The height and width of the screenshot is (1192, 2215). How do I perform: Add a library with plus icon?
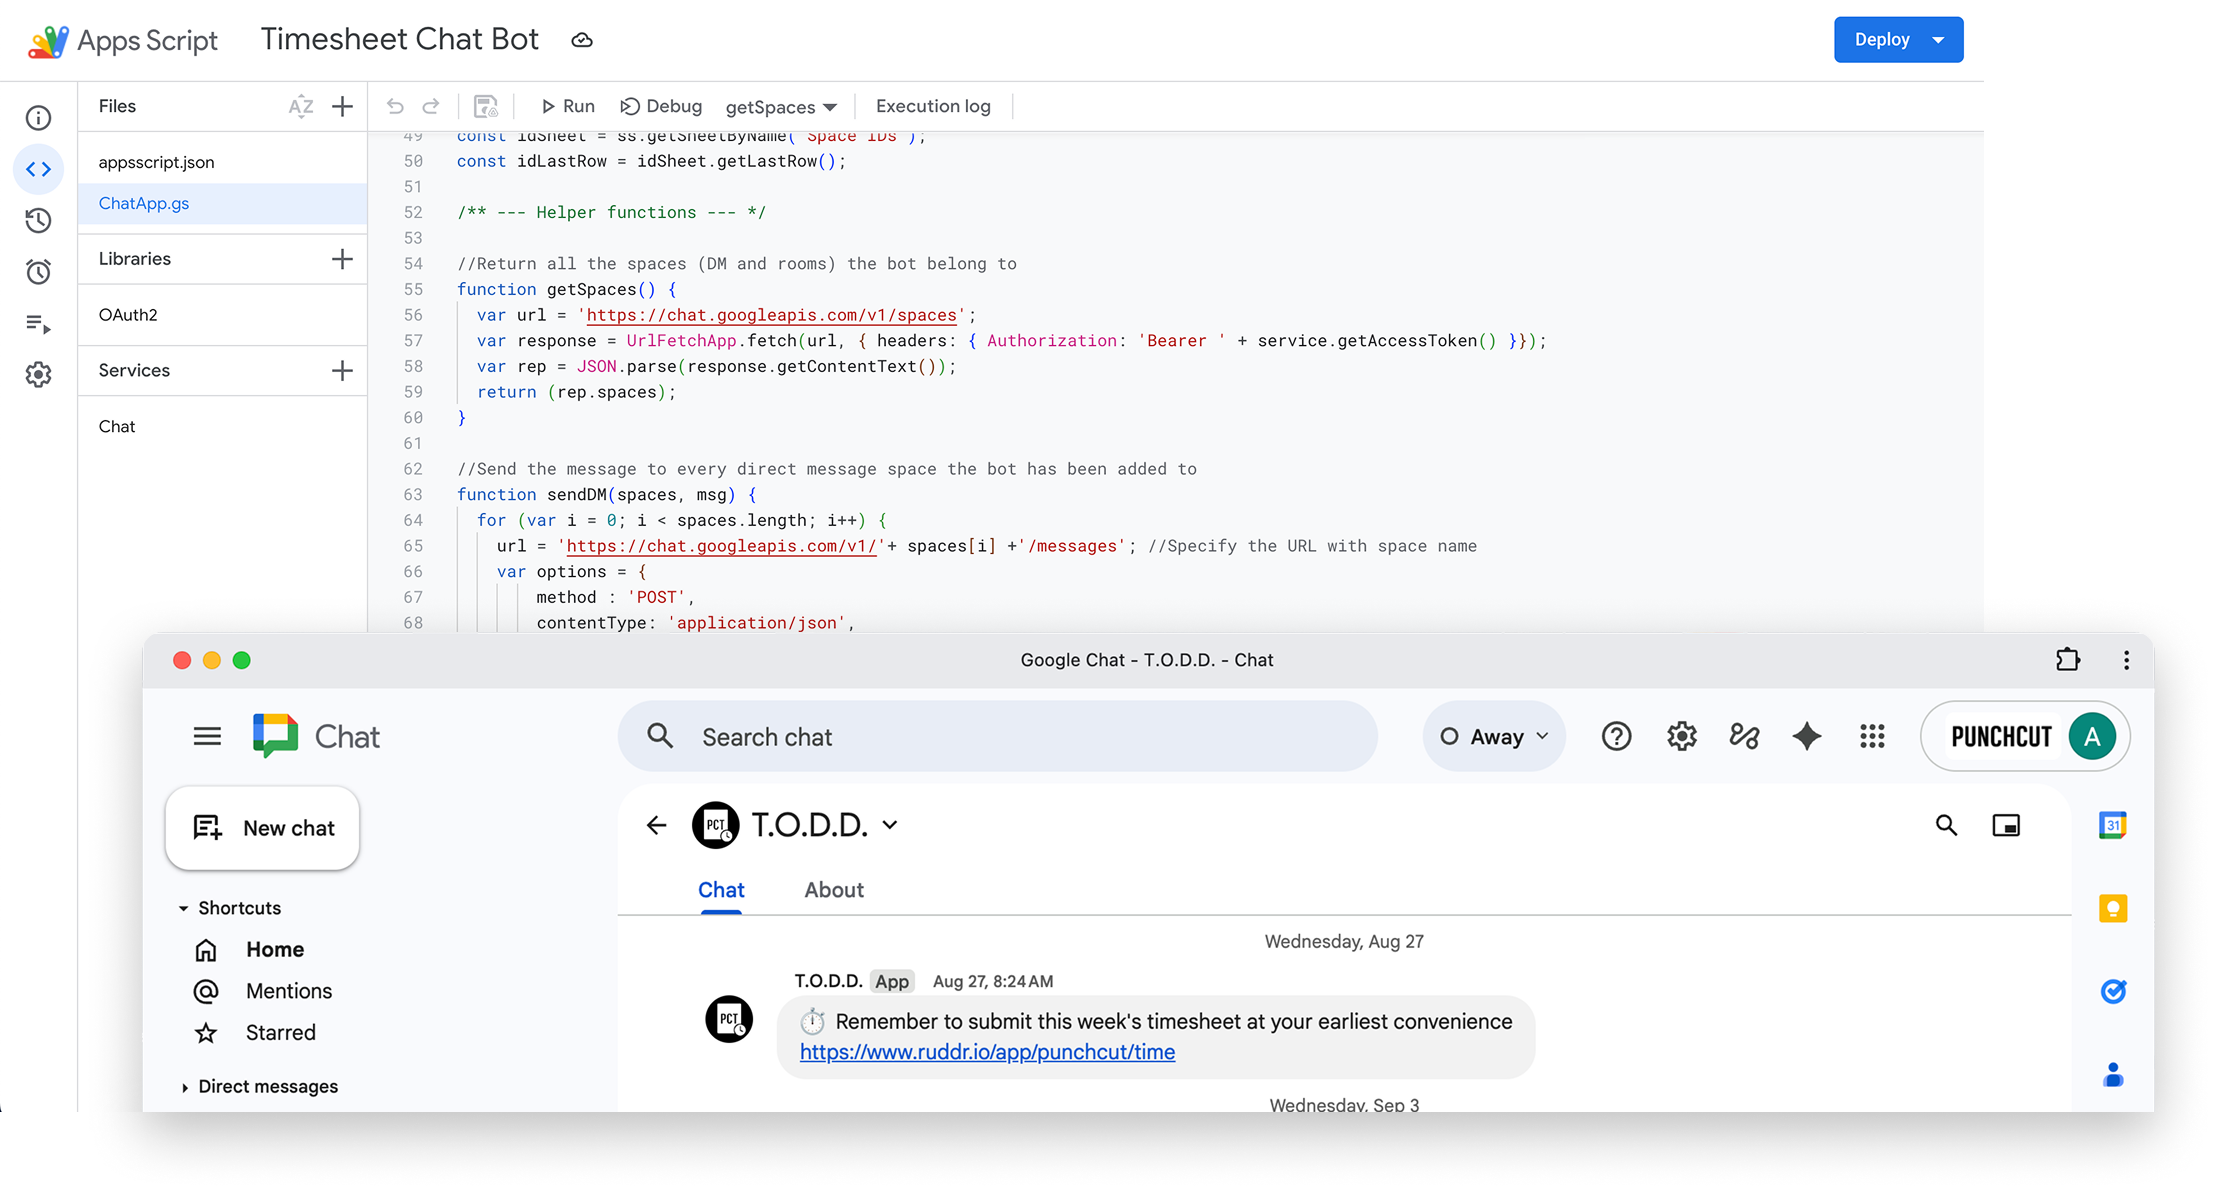(342, 259)
